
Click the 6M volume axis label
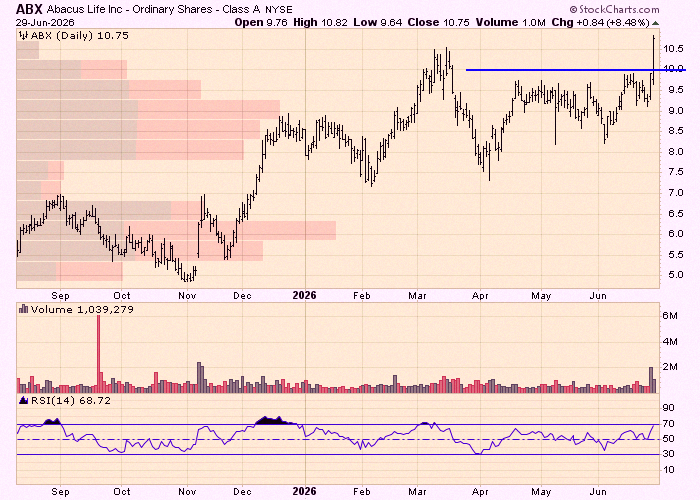(670, 316)
